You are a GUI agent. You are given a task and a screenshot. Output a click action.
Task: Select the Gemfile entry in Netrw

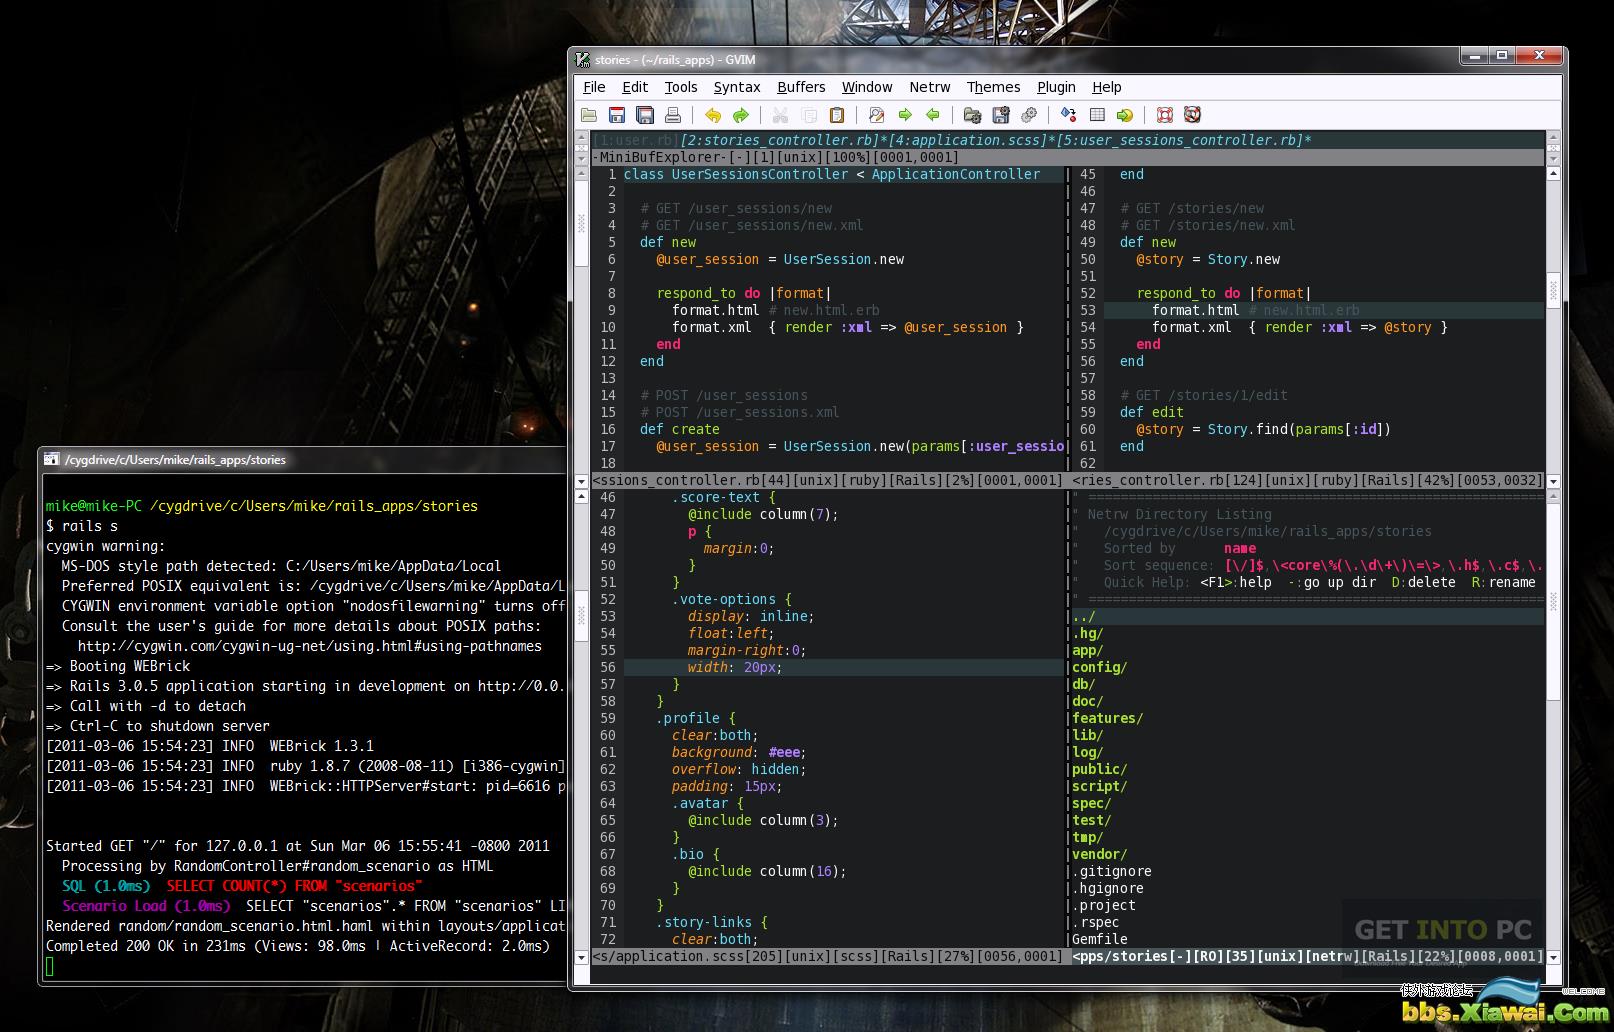1100,939
